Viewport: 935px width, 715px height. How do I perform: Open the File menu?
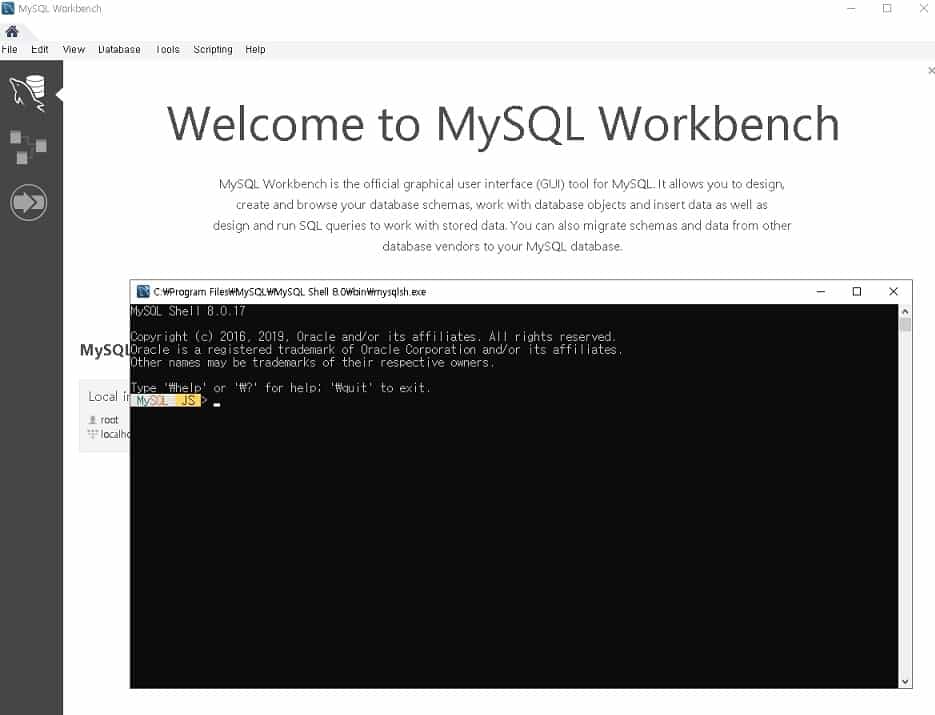pyautogui.click(x=10, y=49)
